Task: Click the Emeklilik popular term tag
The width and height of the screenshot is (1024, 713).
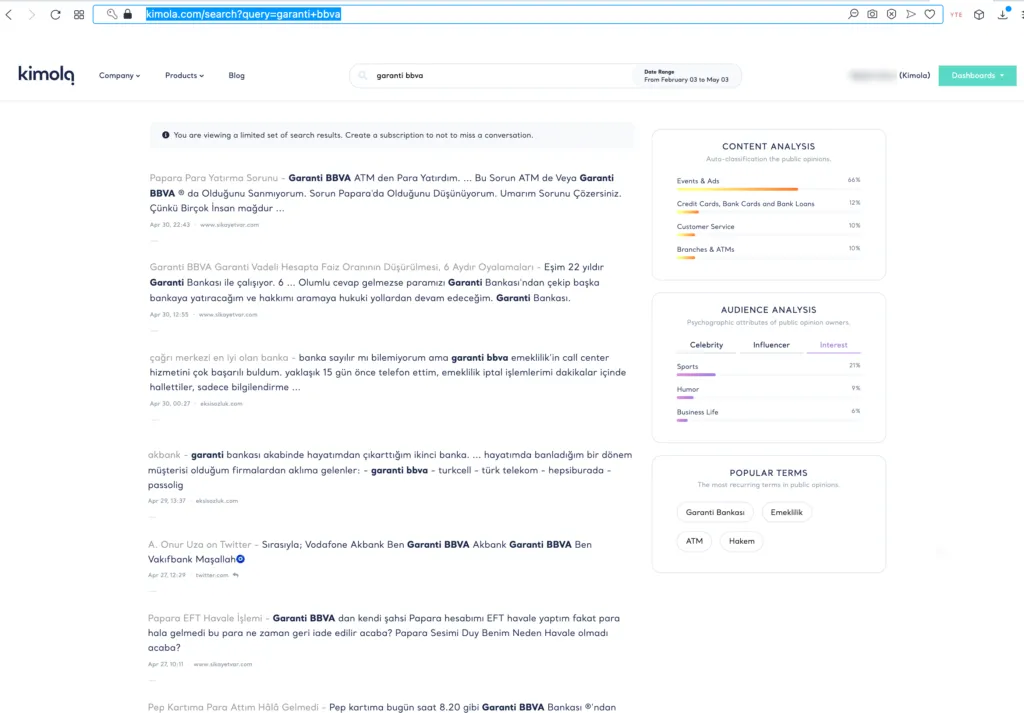Action: pos(786,512)
